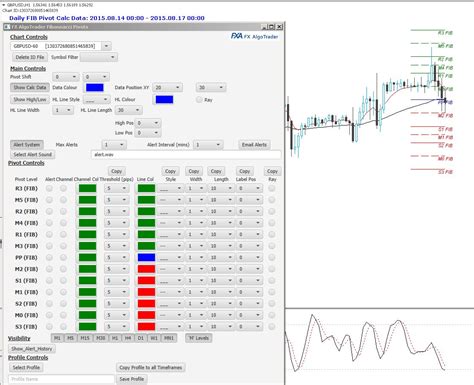Pick the blue Line Col swatch for PP (FIB)

click(146, 257)
